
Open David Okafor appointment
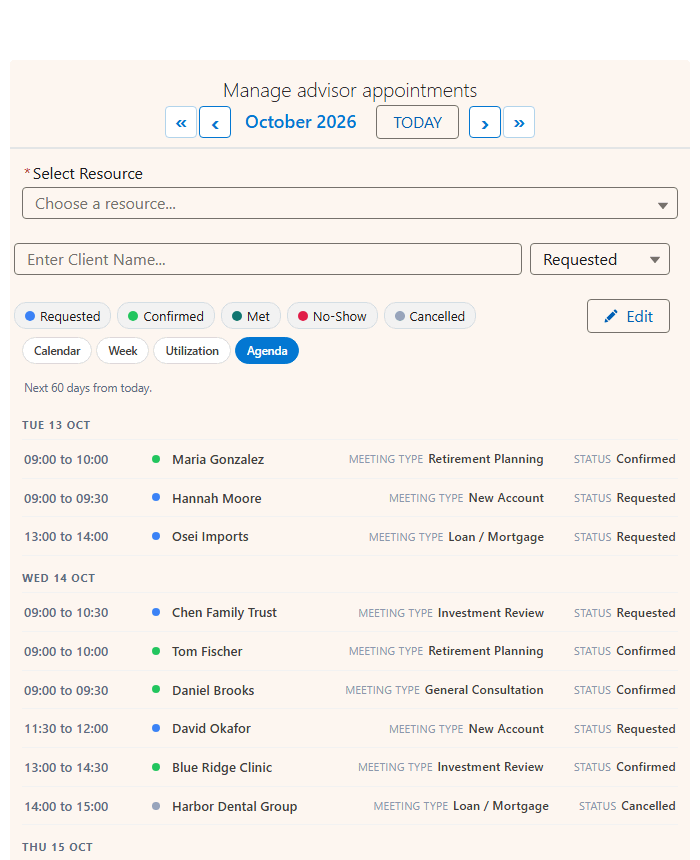(x=349, y=728)
